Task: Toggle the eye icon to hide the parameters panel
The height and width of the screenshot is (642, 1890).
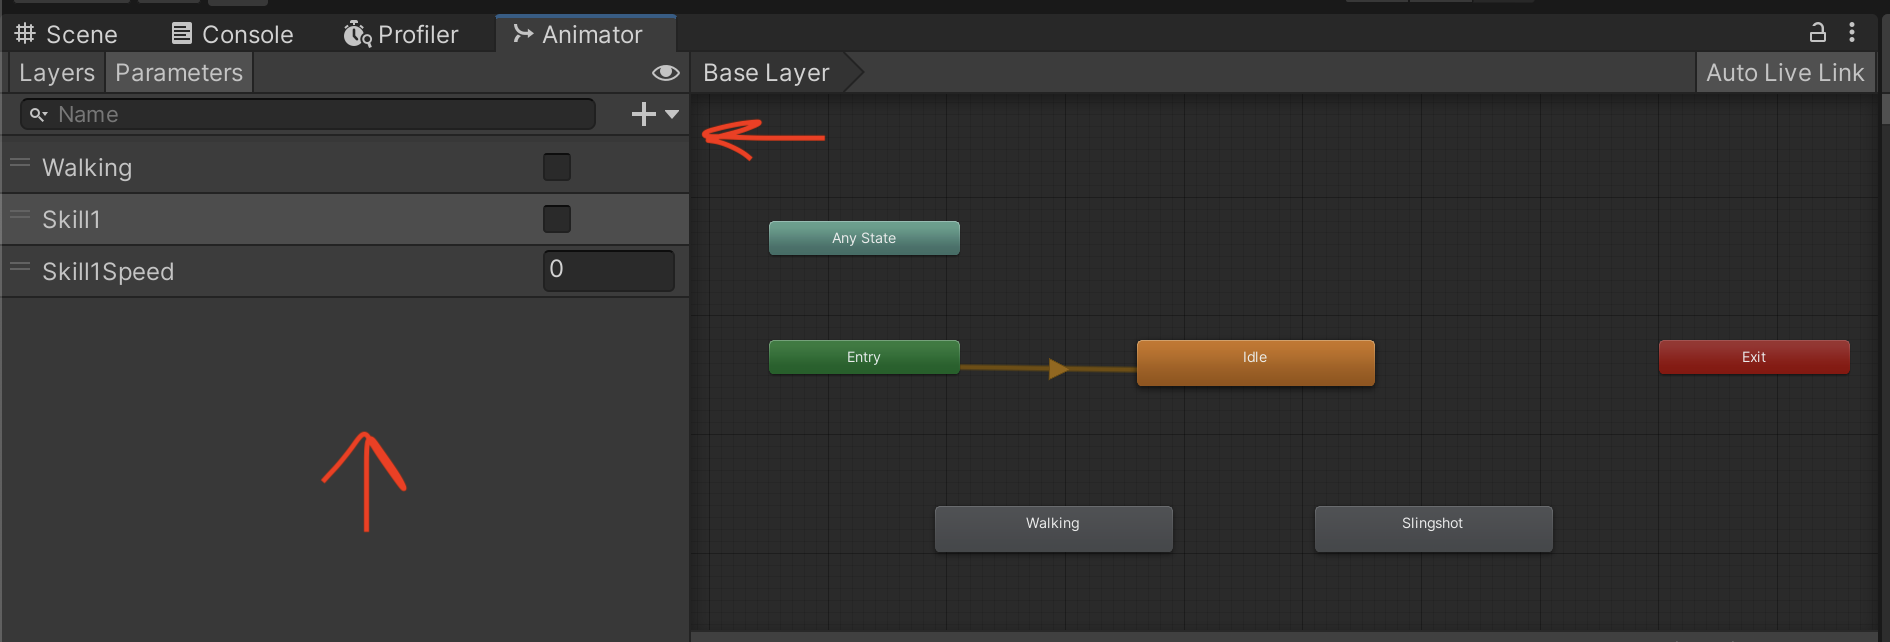Action: [x=665, y=73]
